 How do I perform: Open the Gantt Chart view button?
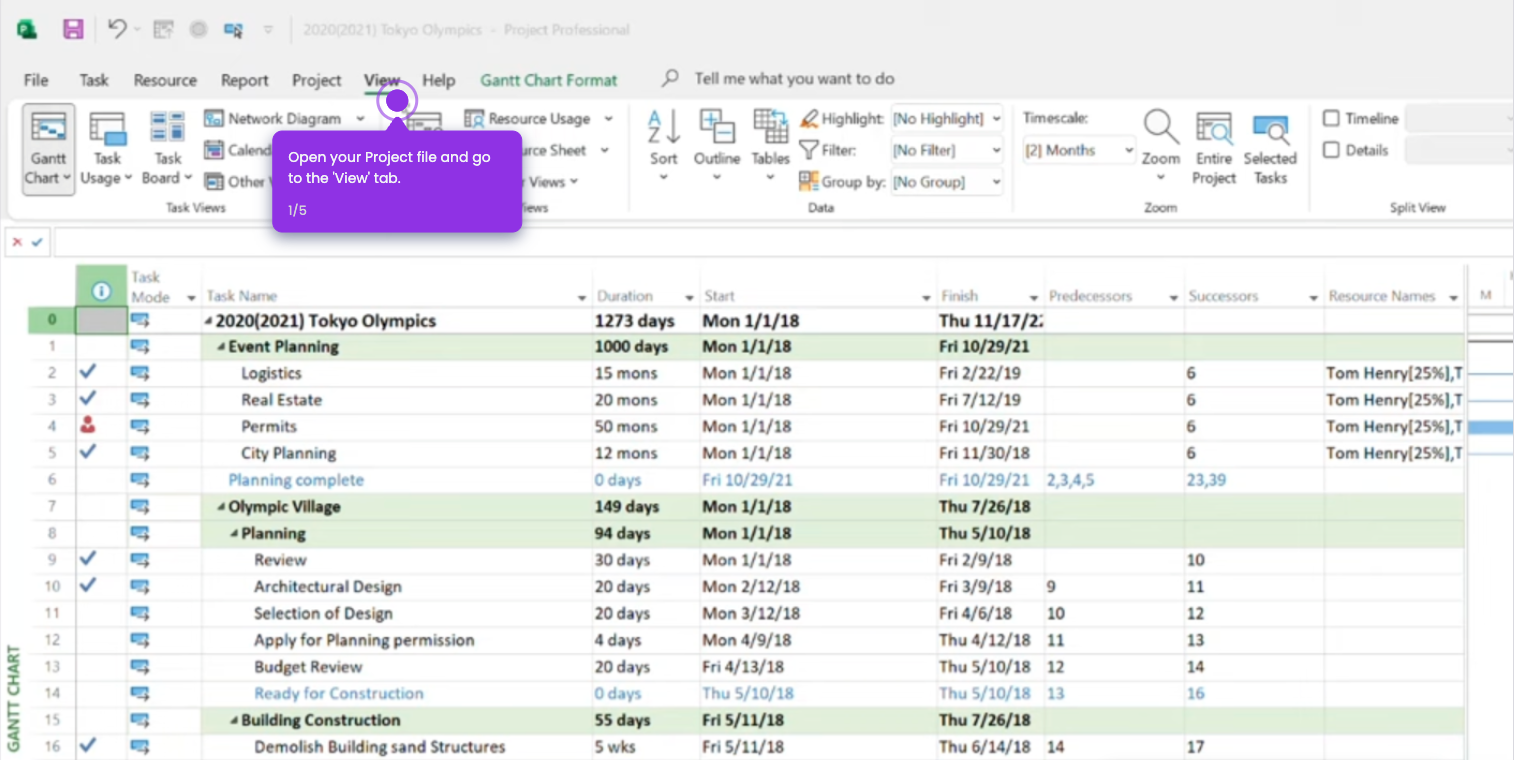coord(48,149)
